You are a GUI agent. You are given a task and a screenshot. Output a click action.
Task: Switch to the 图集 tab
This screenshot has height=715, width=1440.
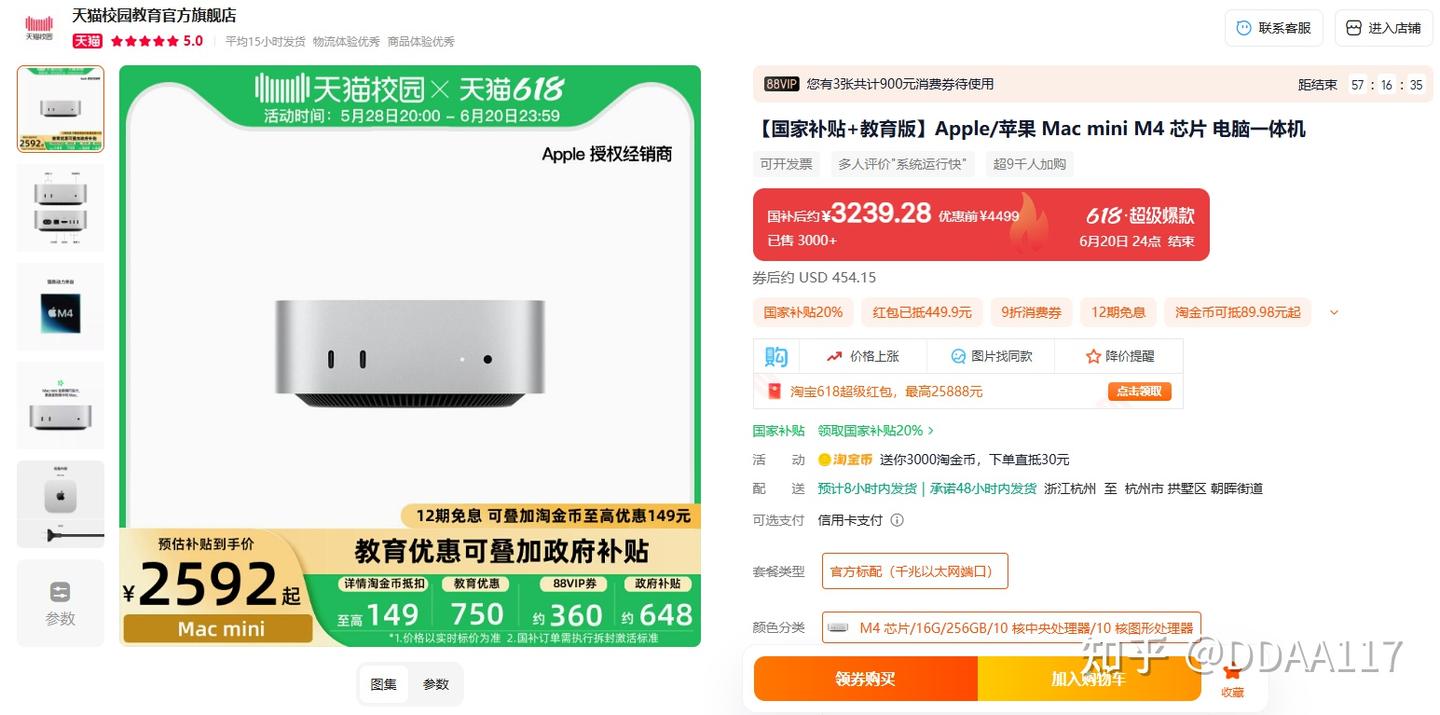(384, 684)
